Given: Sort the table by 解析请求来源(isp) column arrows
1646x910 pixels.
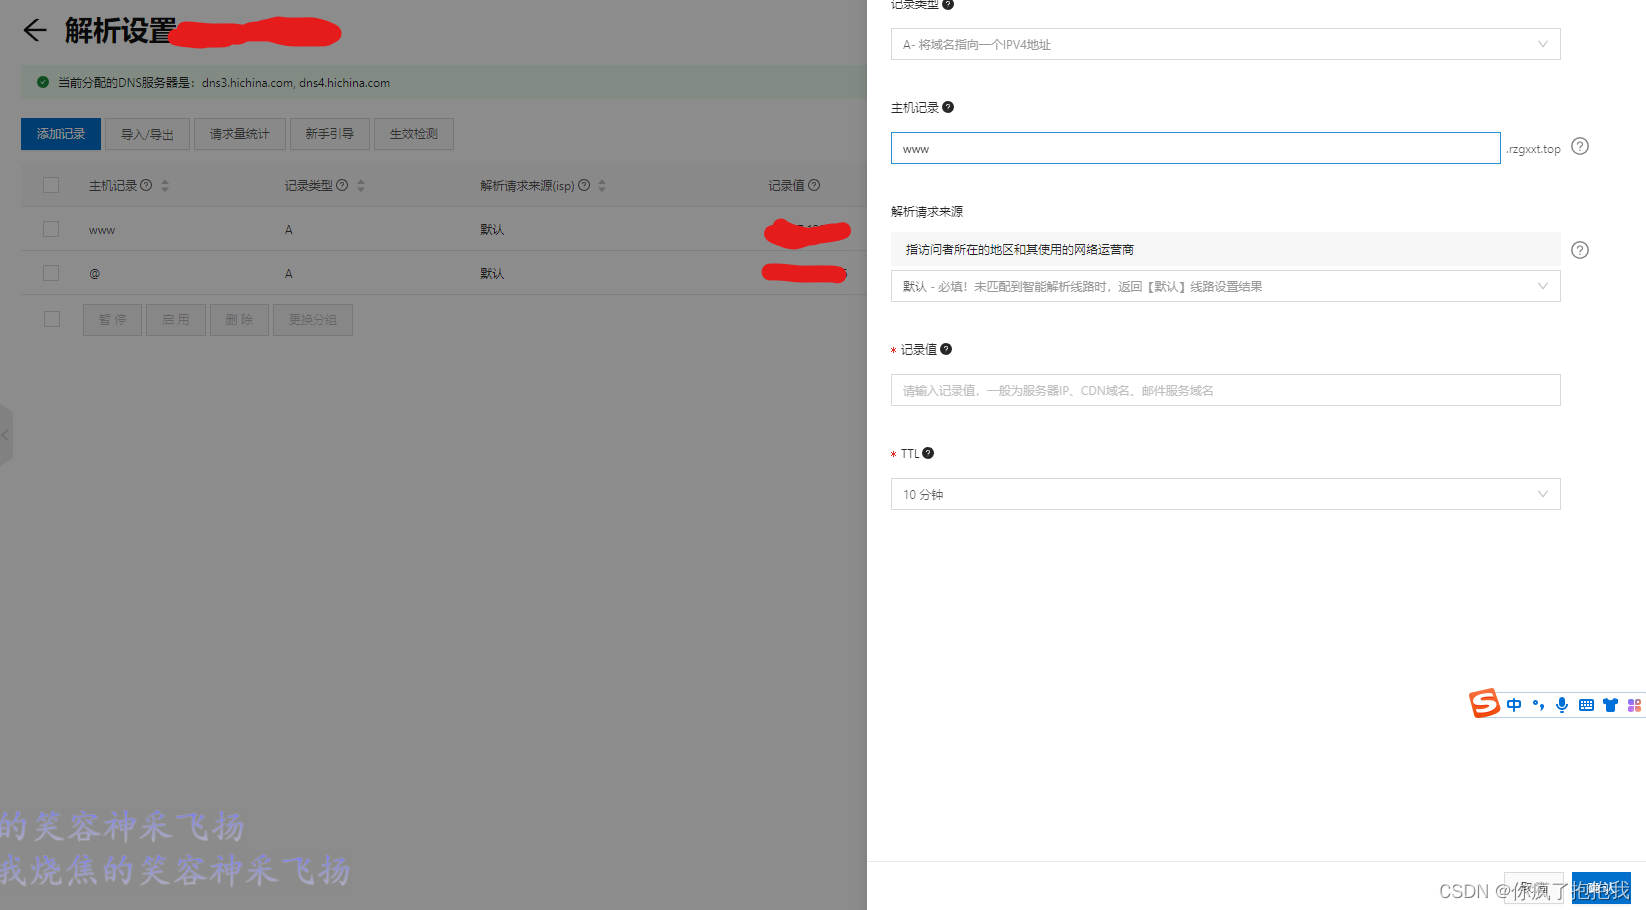Looking at the screenshot, I should [602, 185].
